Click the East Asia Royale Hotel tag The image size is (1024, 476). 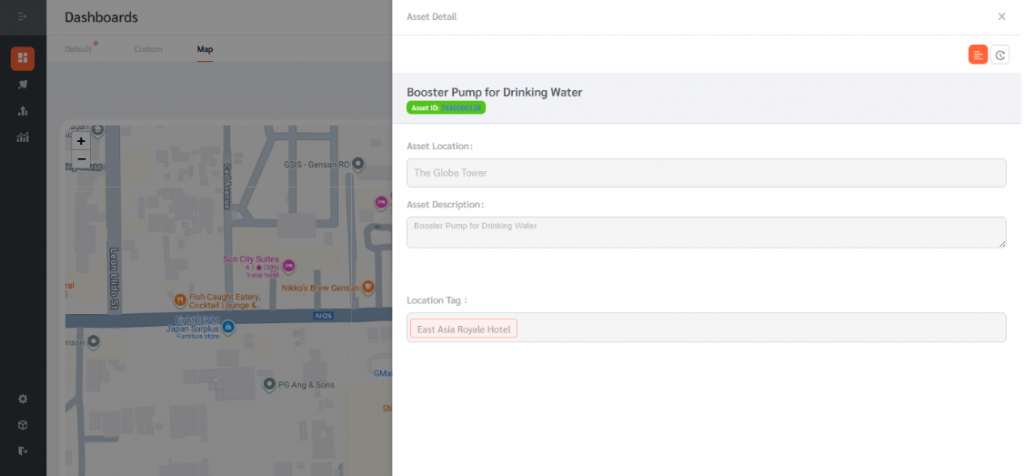(464, 329)
